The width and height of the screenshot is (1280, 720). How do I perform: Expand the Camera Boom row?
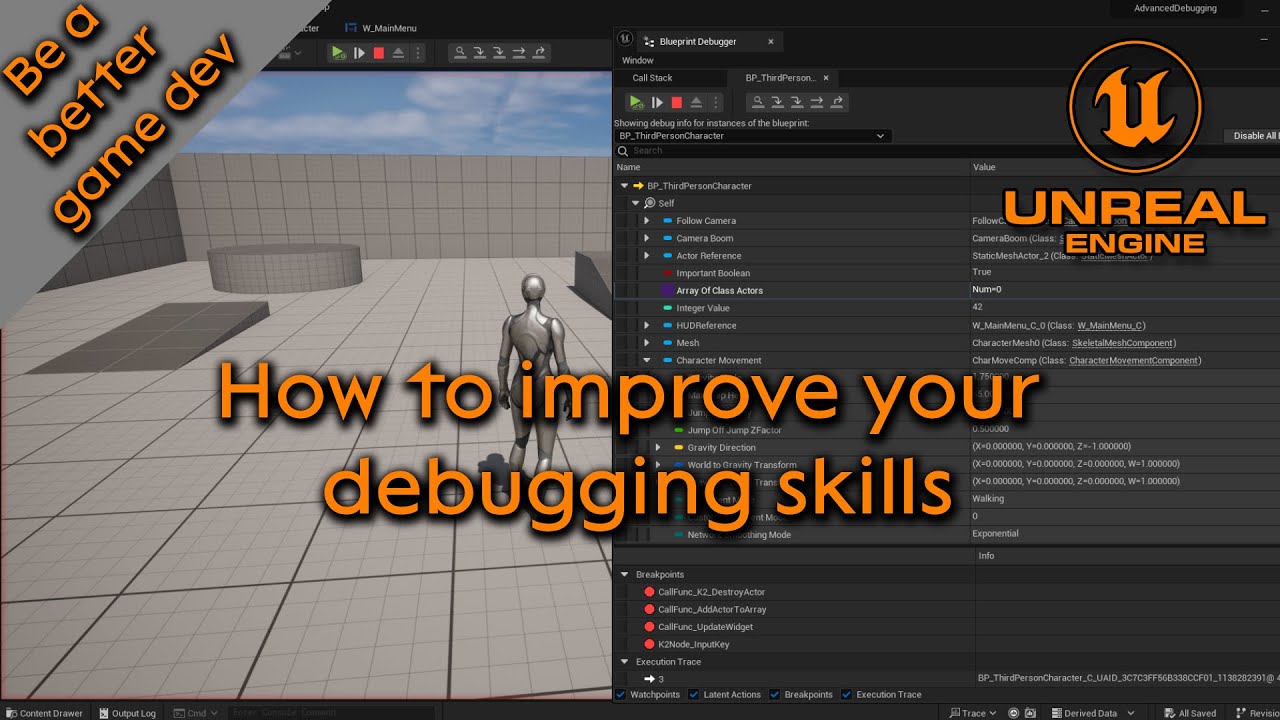646,238
